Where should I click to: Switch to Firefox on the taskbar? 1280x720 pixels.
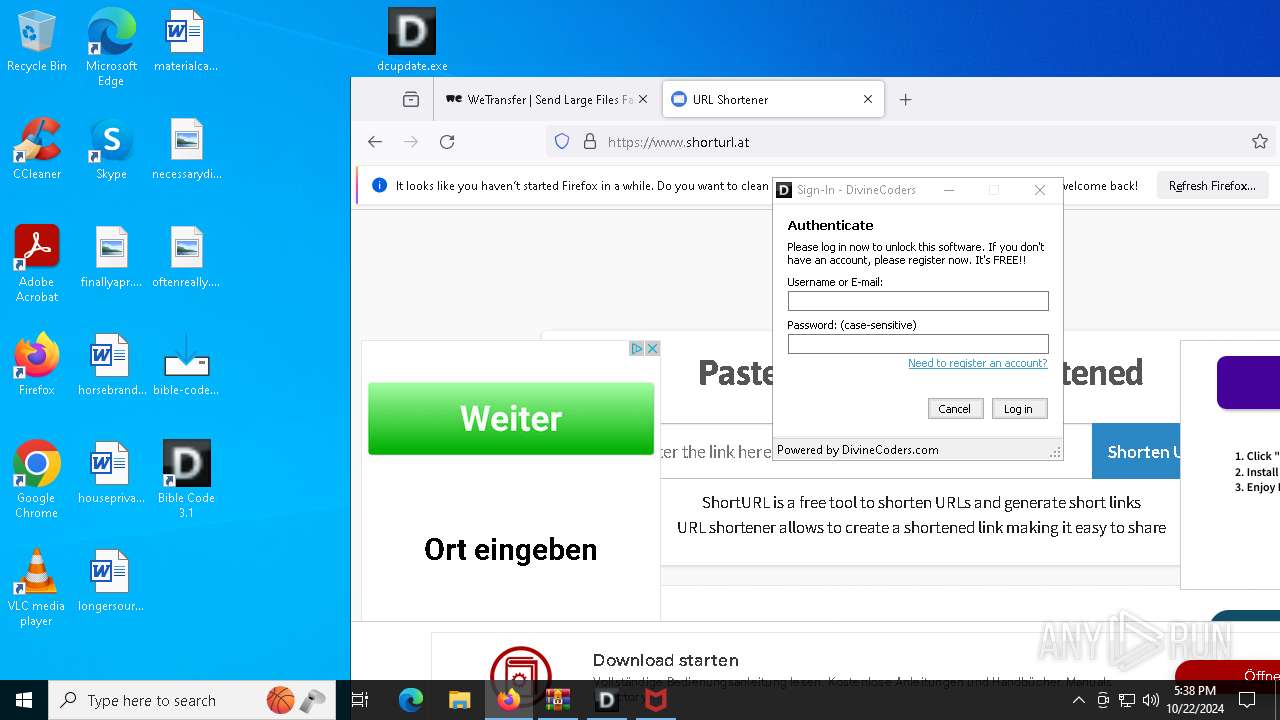tap(509, 701)
